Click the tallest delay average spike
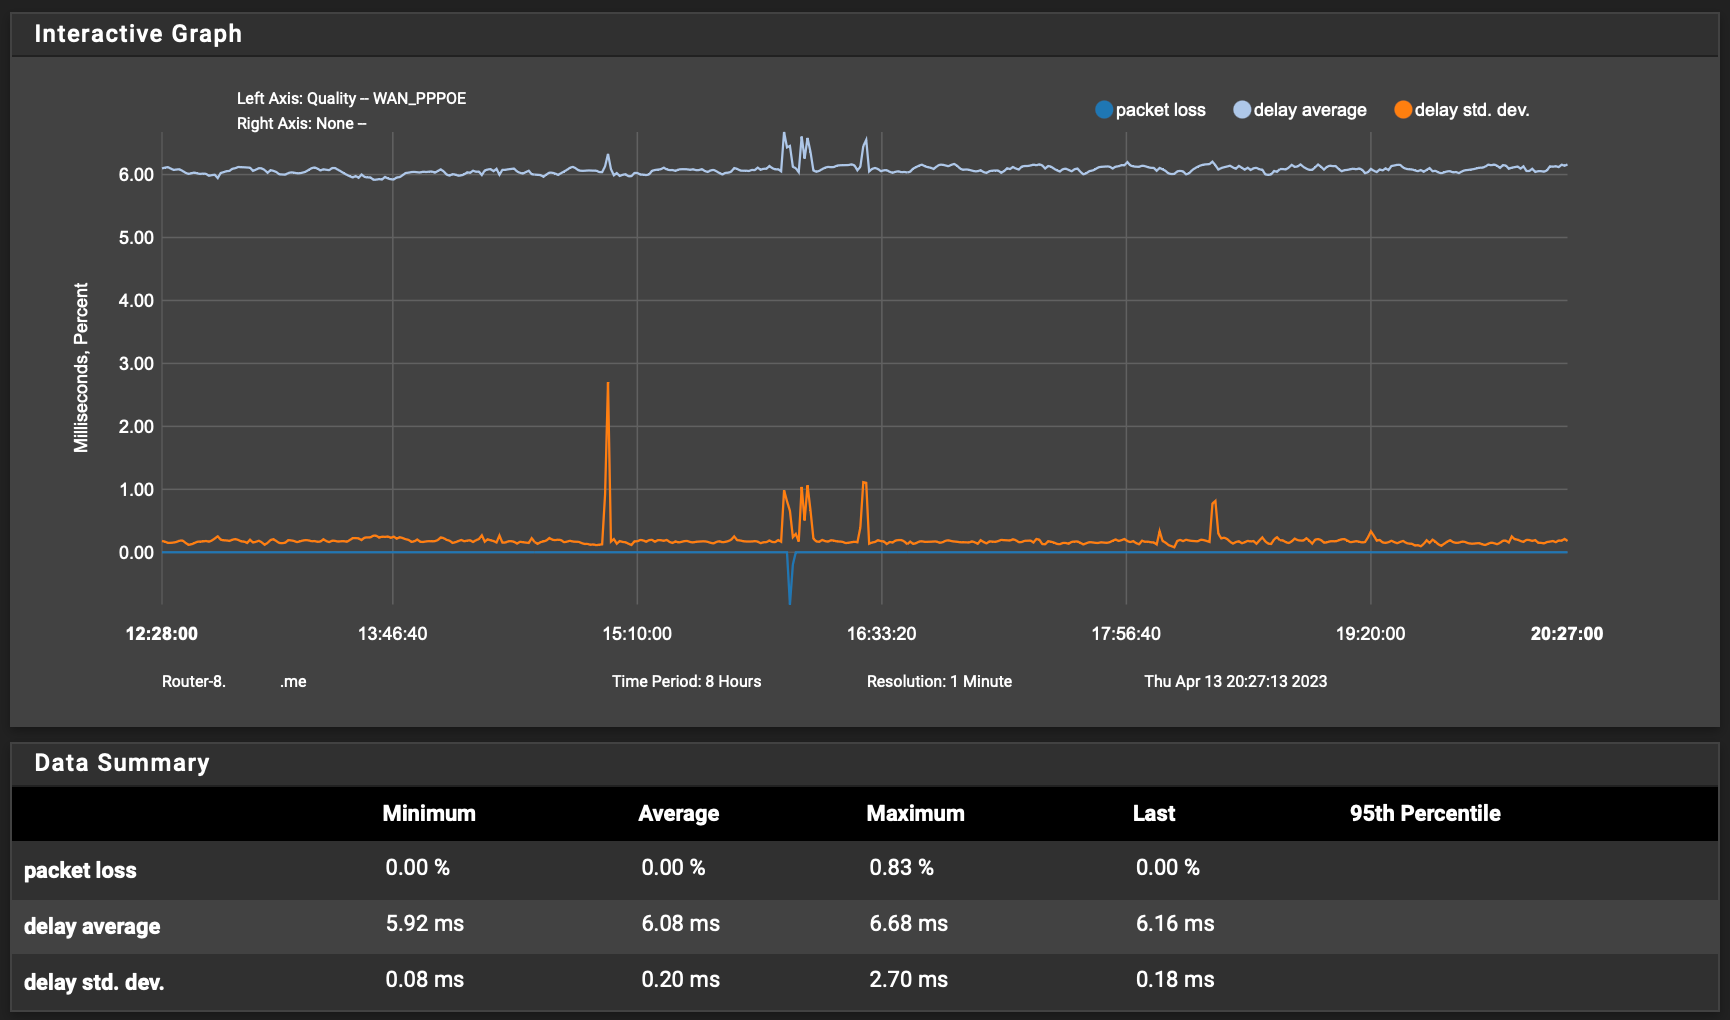 [784, 134]
